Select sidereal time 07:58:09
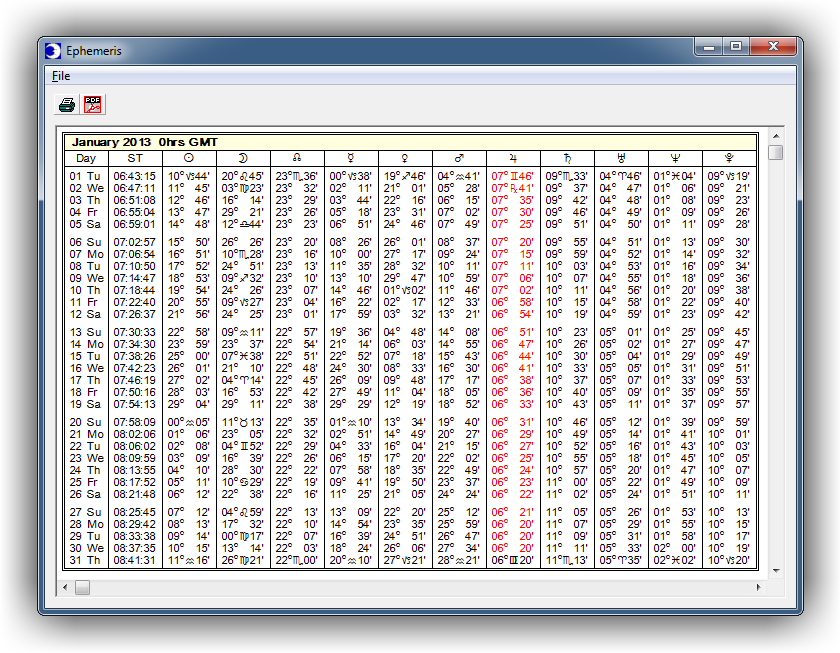Viewport: 840px width, 653px height. click(x=134, y=422)
